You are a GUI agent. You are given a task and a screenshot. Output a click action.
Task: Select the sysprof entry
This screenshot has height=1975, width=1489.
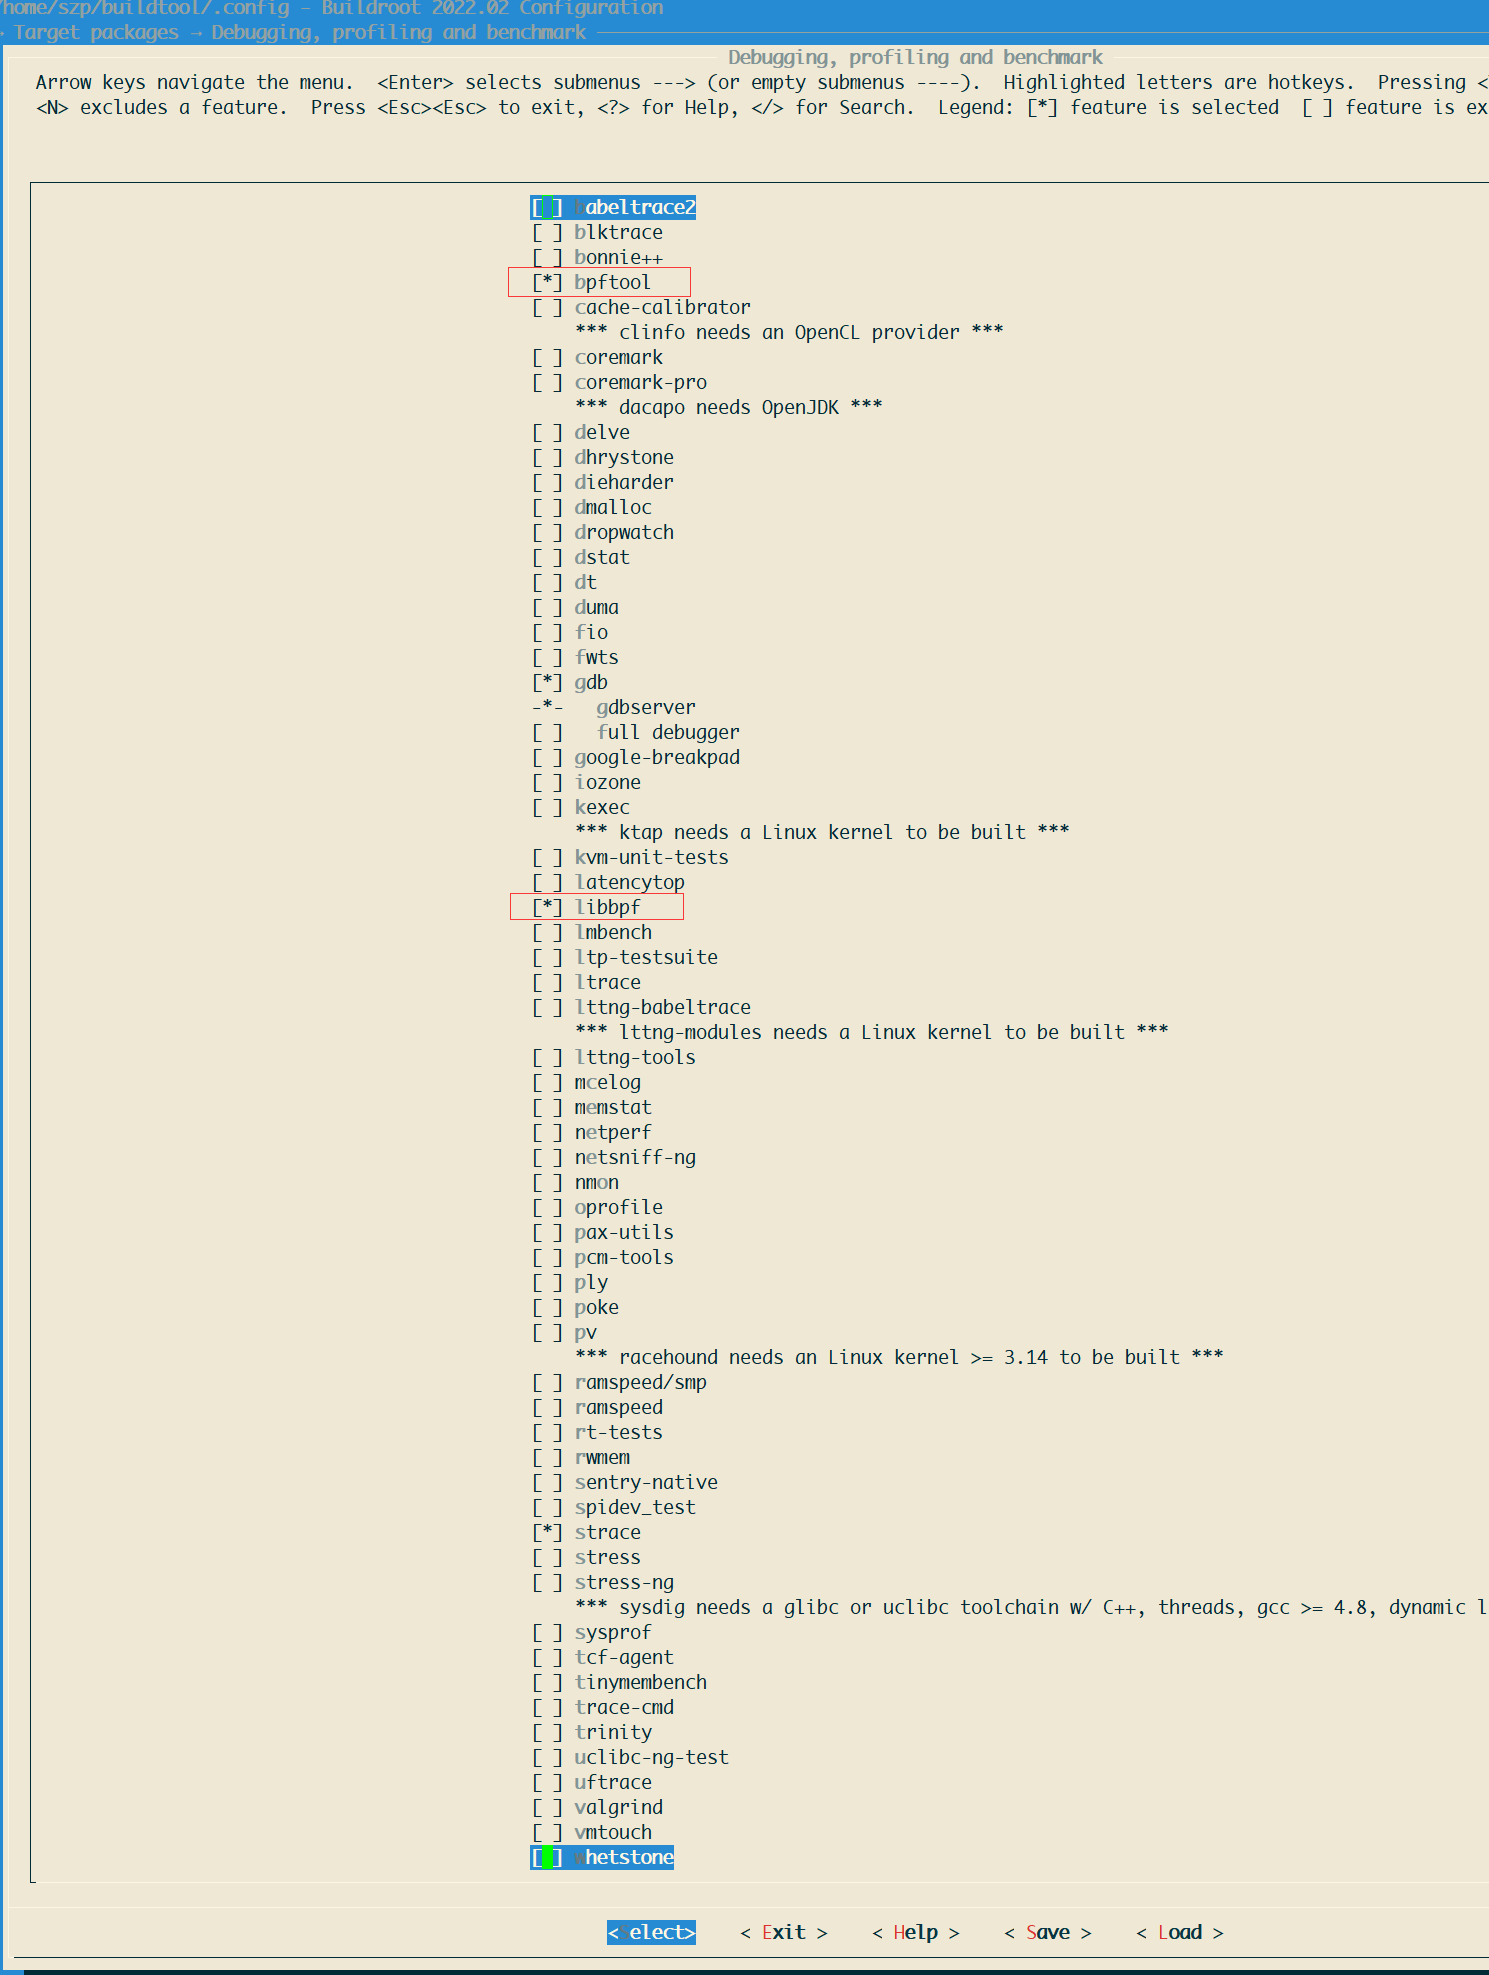coord(592,1632)
